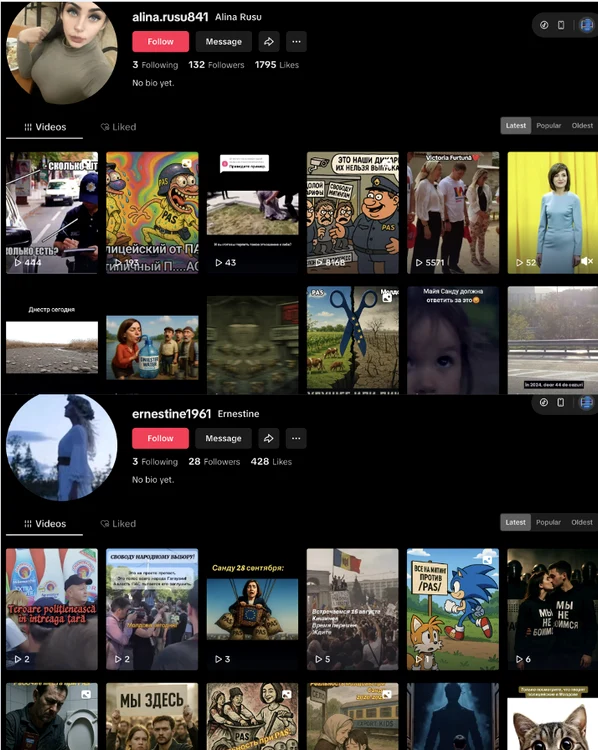
Task: Select Popular sort on alina.rusu841 videos
Action: pos(548,126)
